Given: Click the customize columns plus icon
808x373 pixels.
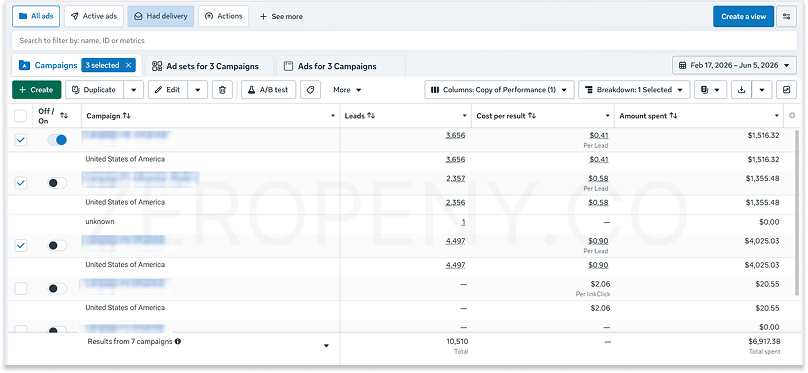Looking at the screenshot, I should coord(792,116).
